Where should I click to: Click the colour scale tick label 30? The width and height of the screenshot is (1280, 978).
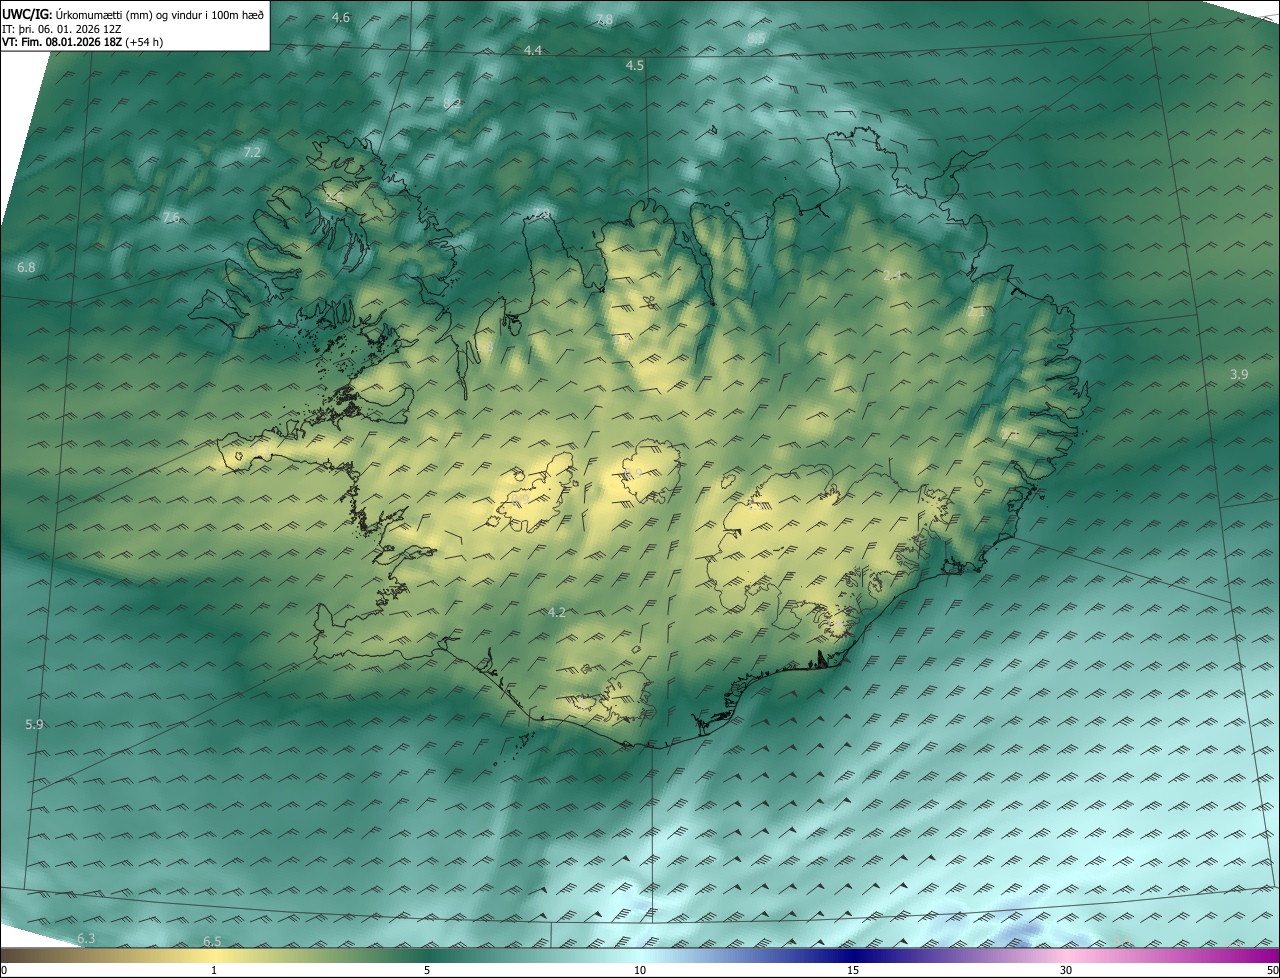coord(1066,970)
